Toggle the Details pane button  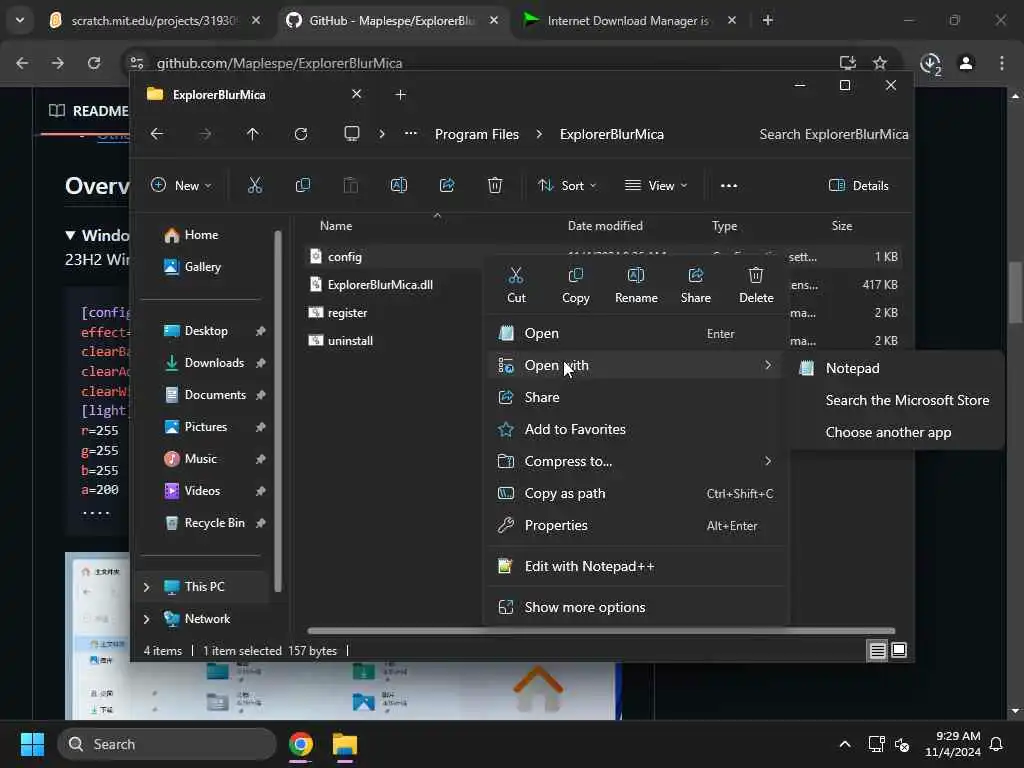pos(858,185)
